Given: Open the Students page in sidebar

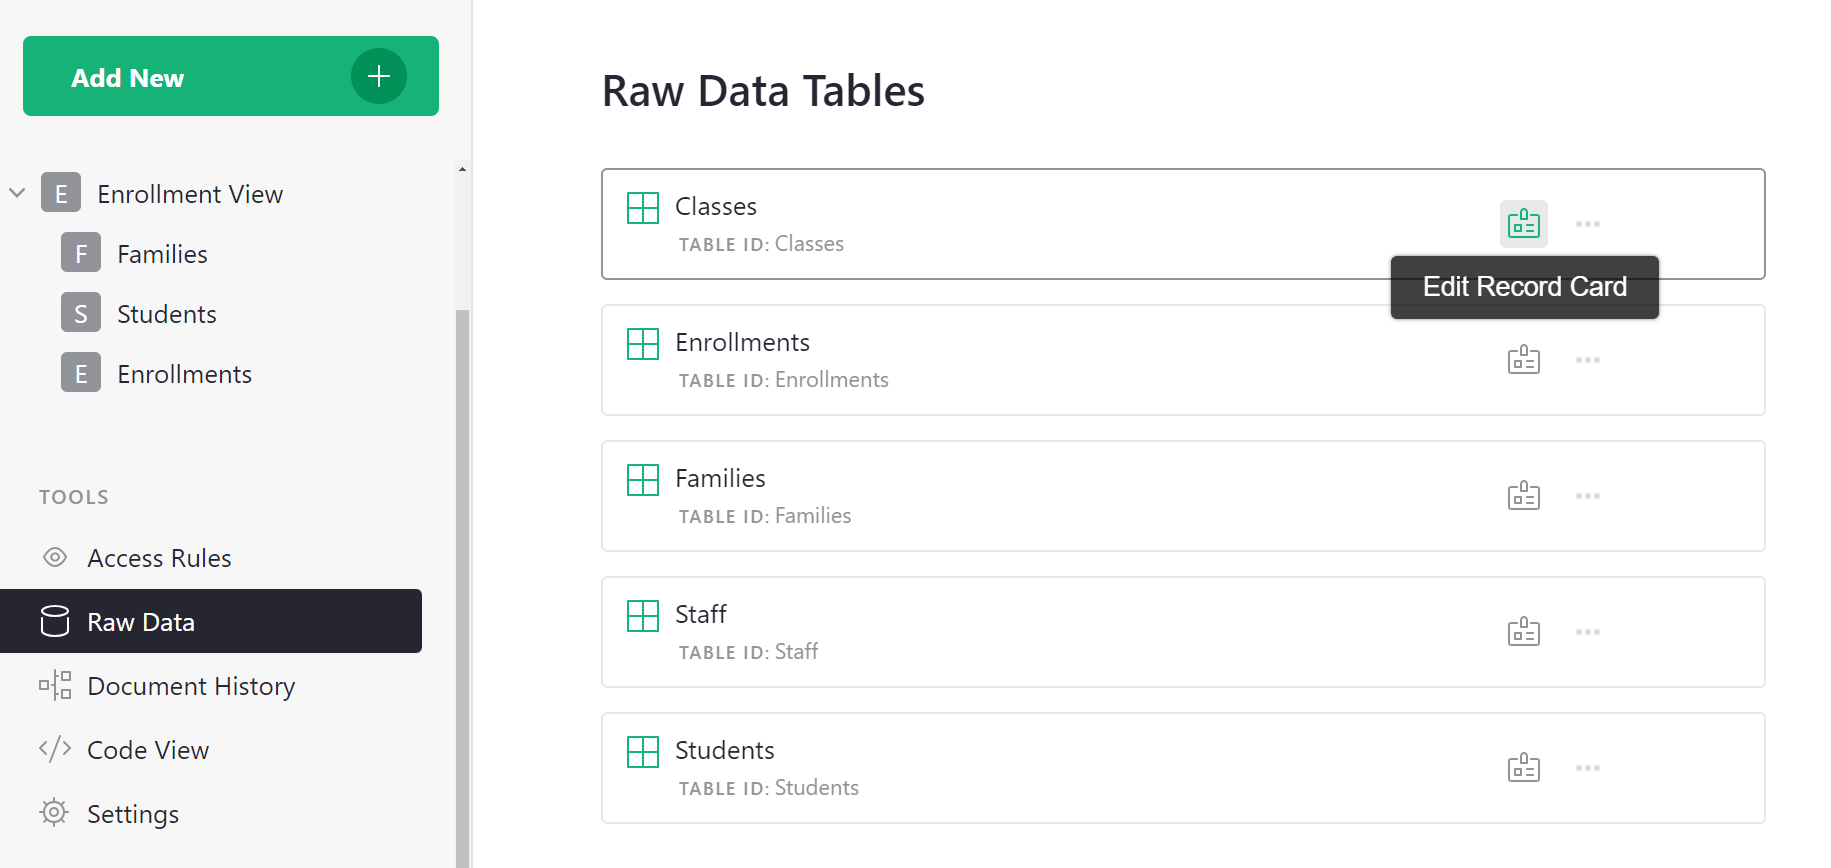Looking at the screenshot, I should (166, 314).
